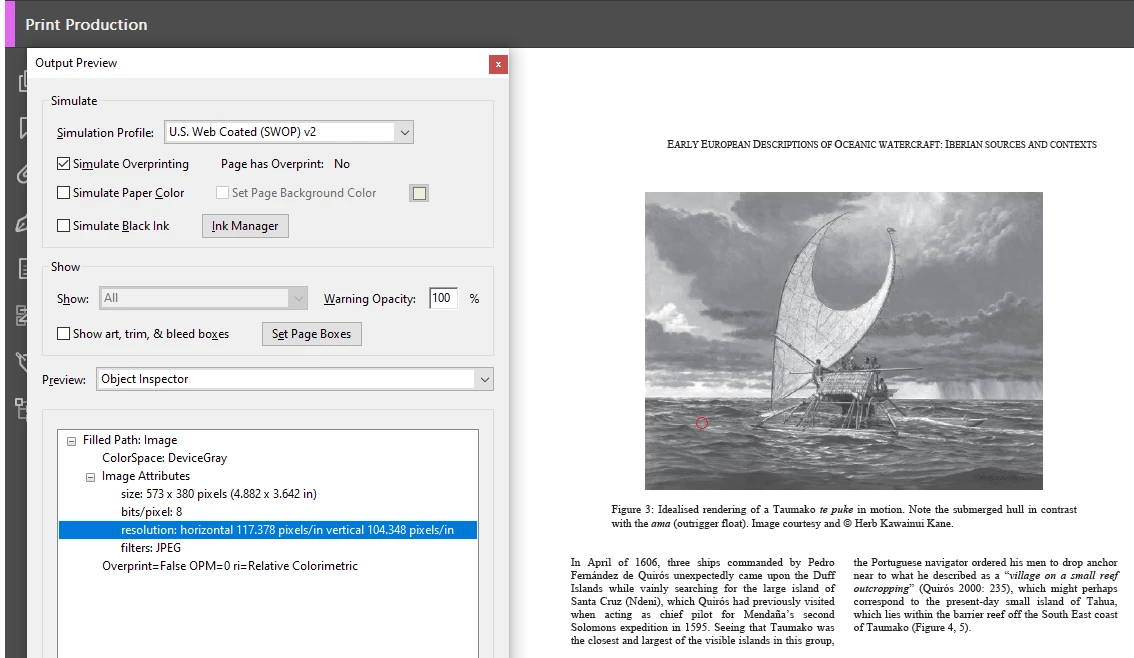
Task: Click the Warning Opacity input field
Action: [x=443, y=298]
